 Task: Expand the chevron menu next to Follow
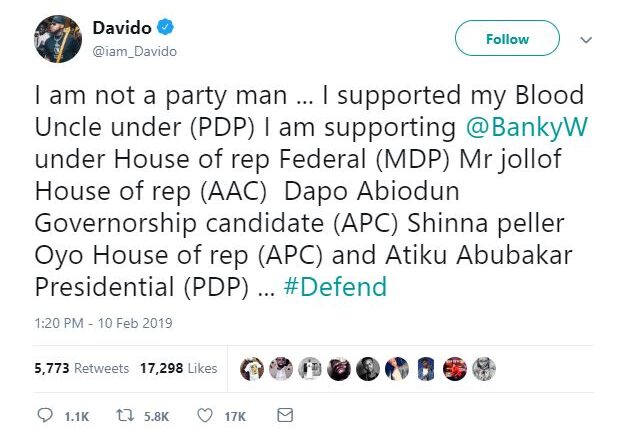[587, 39]
